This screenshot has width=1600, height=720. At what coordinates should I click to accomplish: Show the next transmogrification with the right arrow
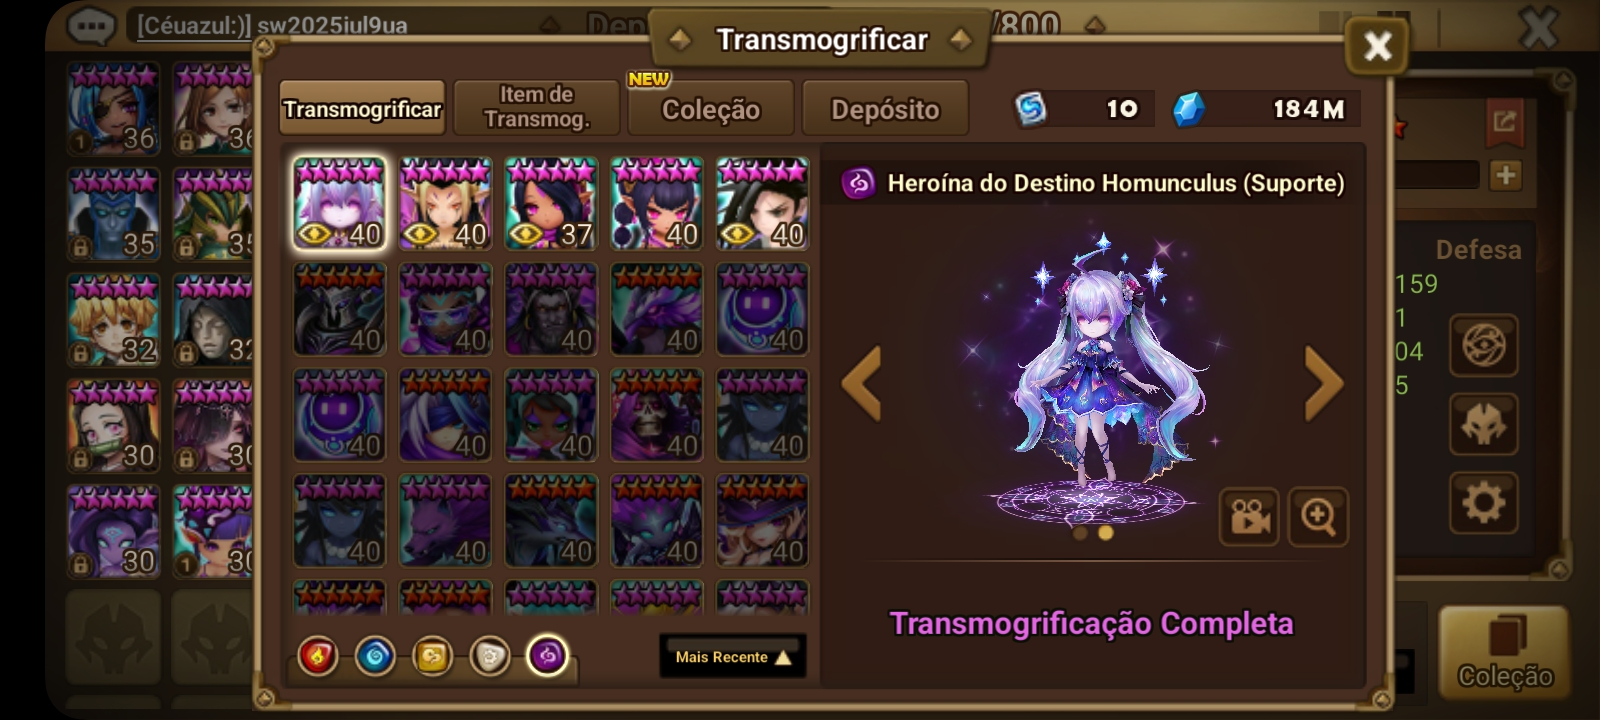pyautogui.click(x=1324, y=383)
